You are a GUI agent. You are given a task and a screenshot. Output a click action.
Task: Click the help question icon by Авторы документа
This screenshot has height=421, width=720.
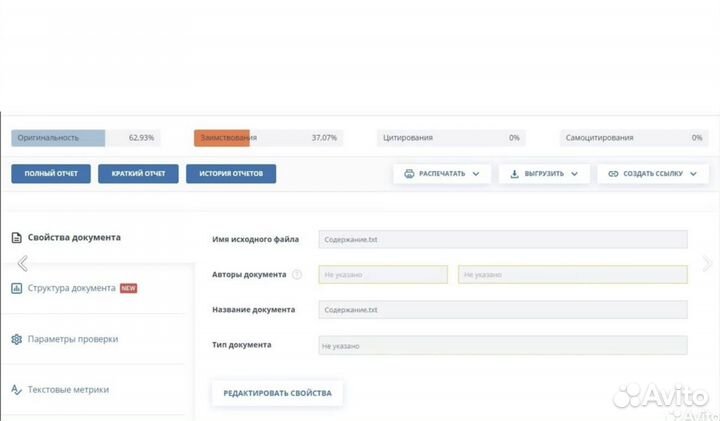(297, 275)
